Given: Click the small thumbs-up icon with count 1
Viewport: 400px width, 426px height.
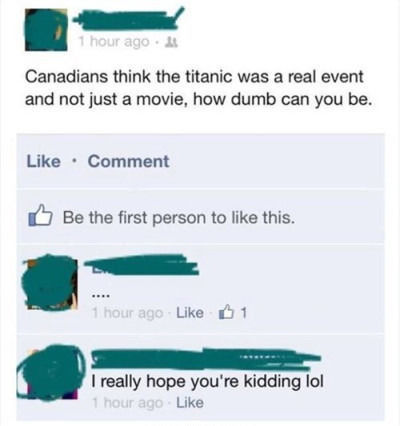Looking at the screenshot, I should [226, 312].
